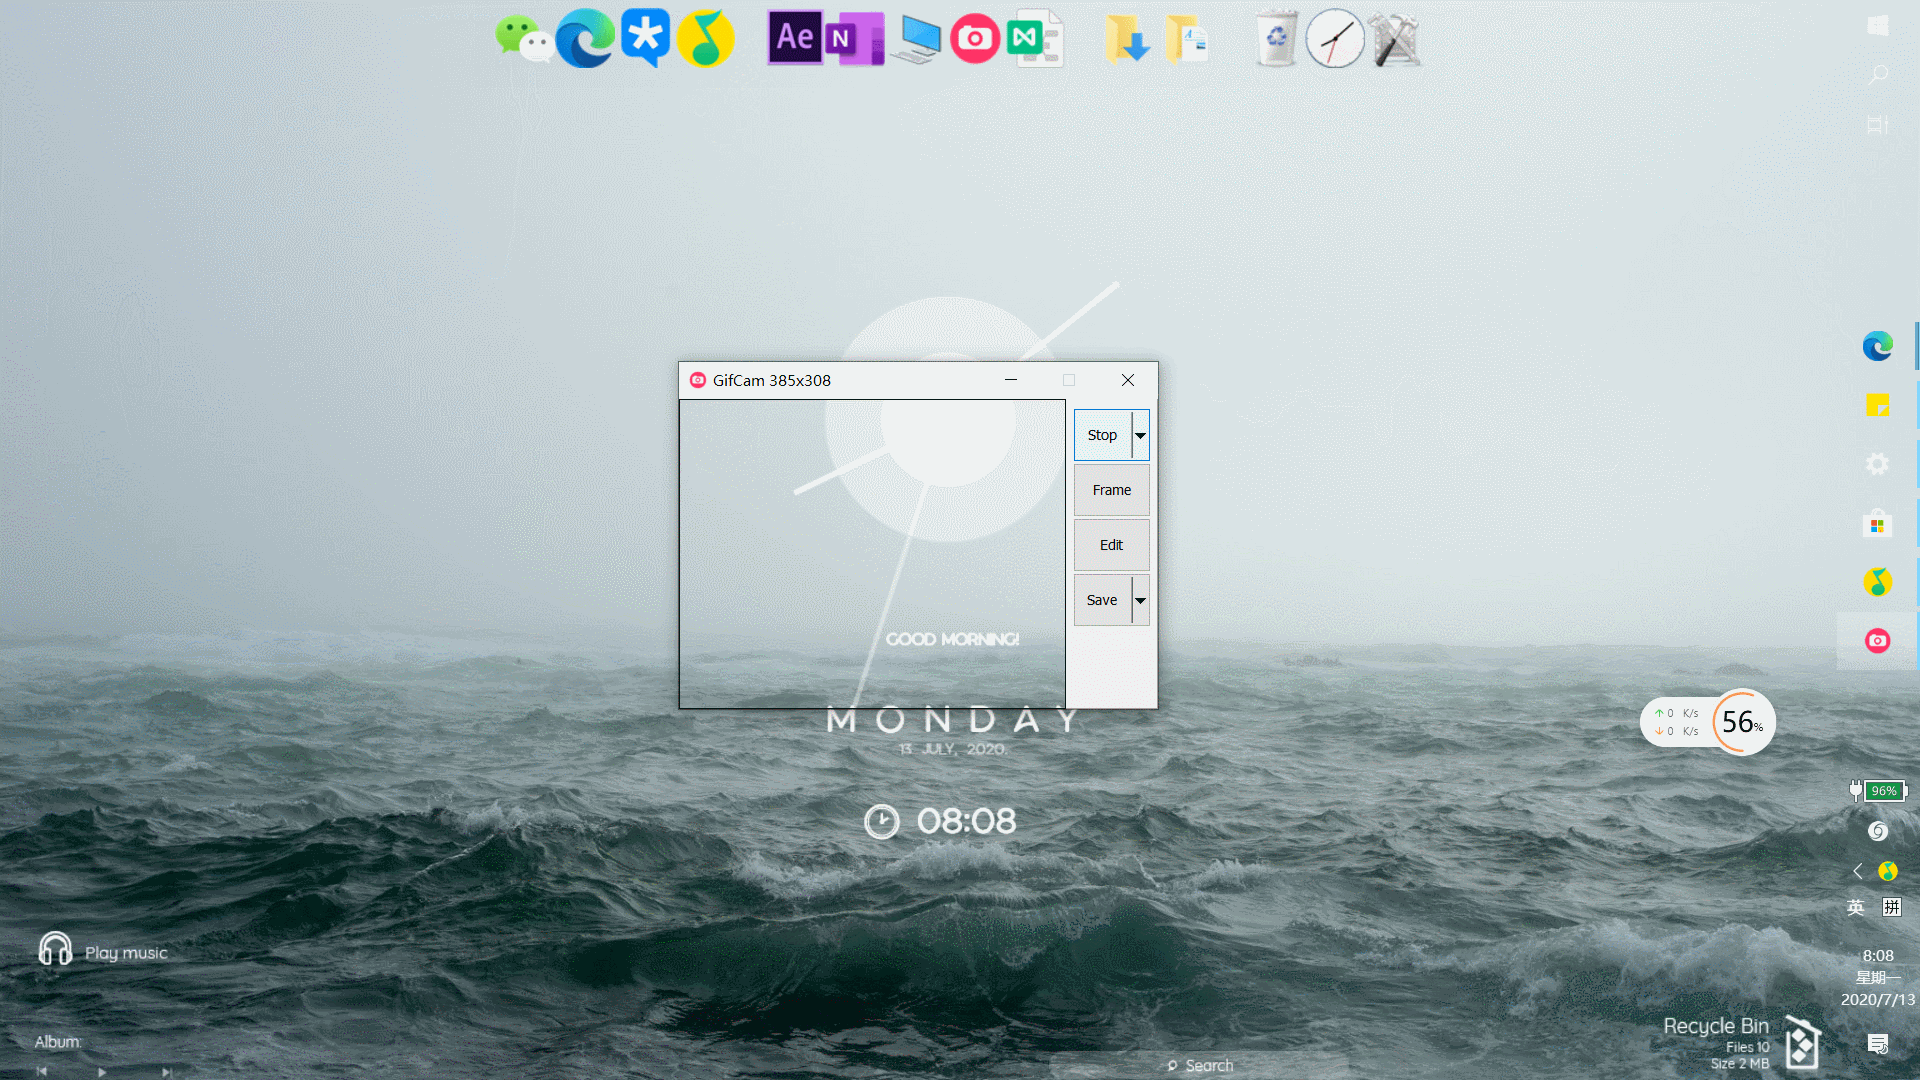
Task: Launch GifCam from the top dock
Action: click(975, 39)
